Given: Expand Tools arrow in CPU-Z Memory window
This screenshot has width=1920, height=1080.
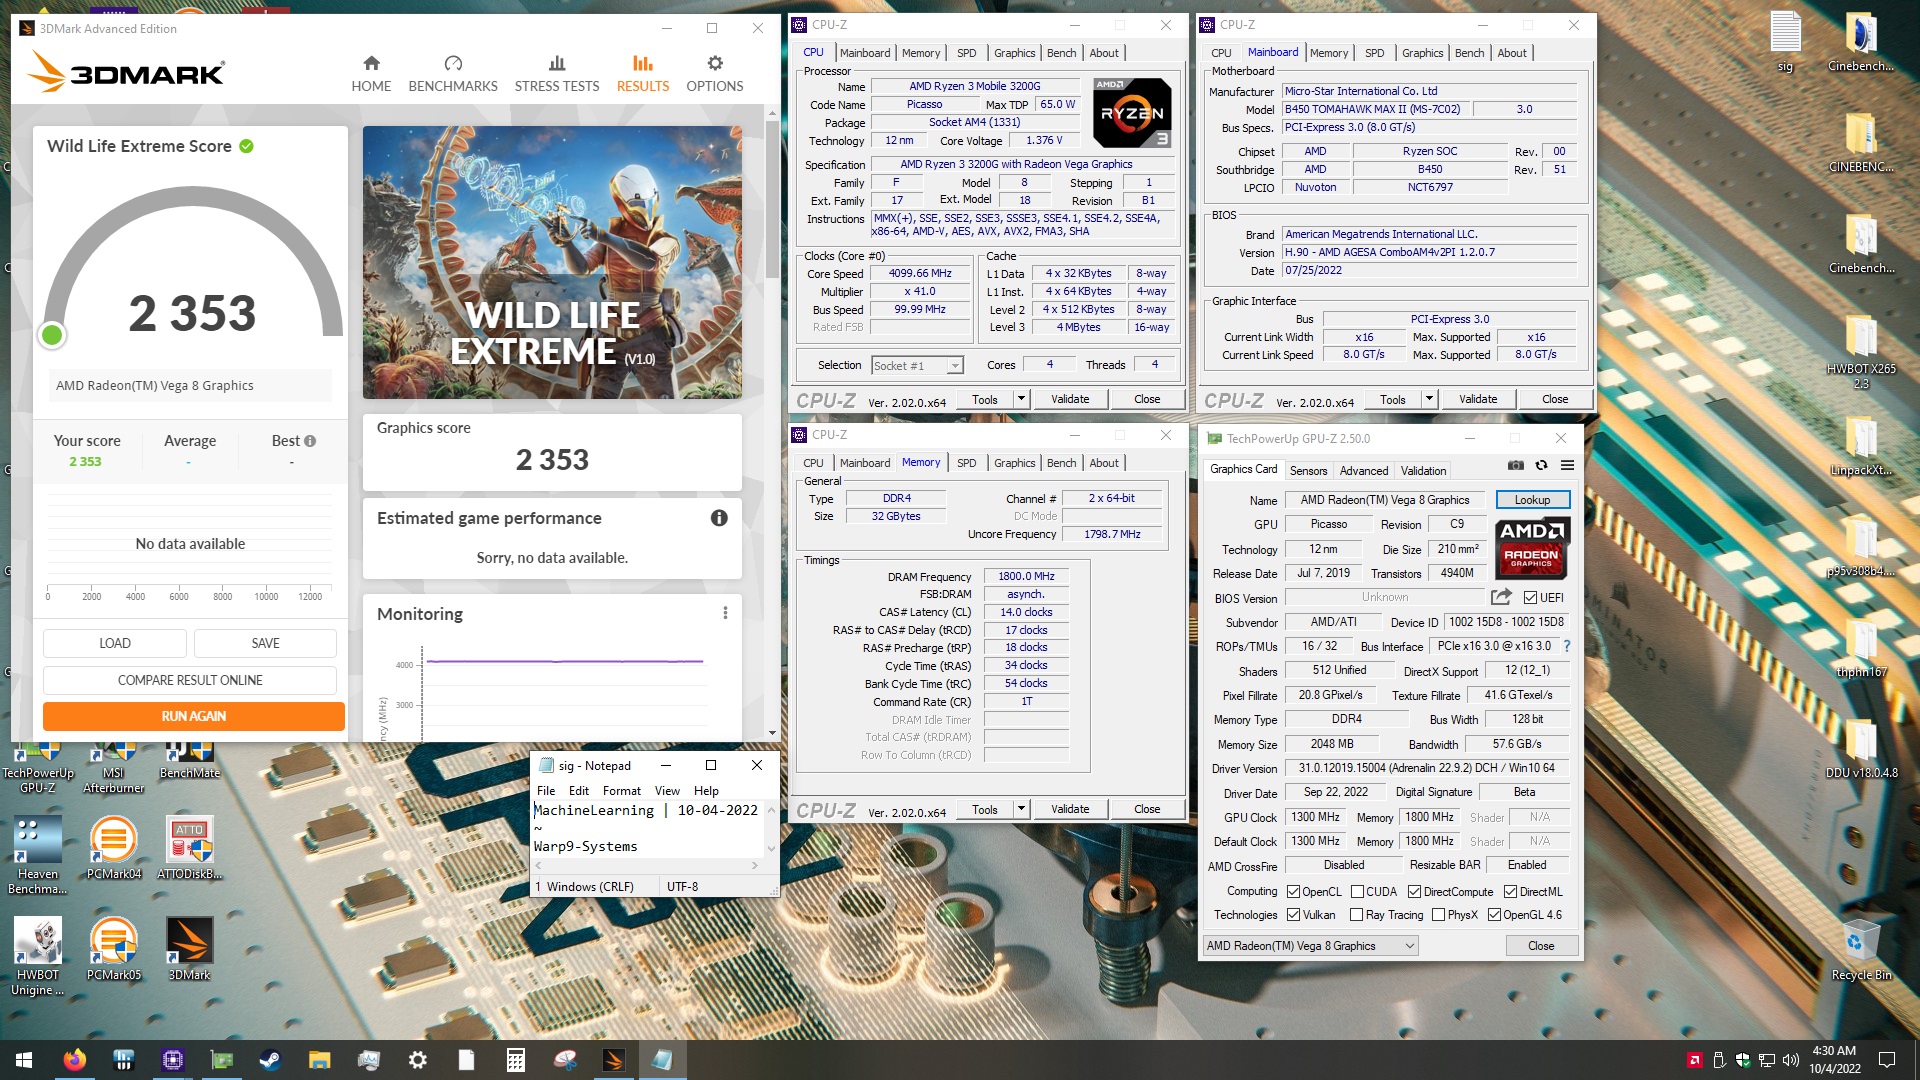Looking at the screenshot, I should pyautogui.click(x=1021, y=809).
